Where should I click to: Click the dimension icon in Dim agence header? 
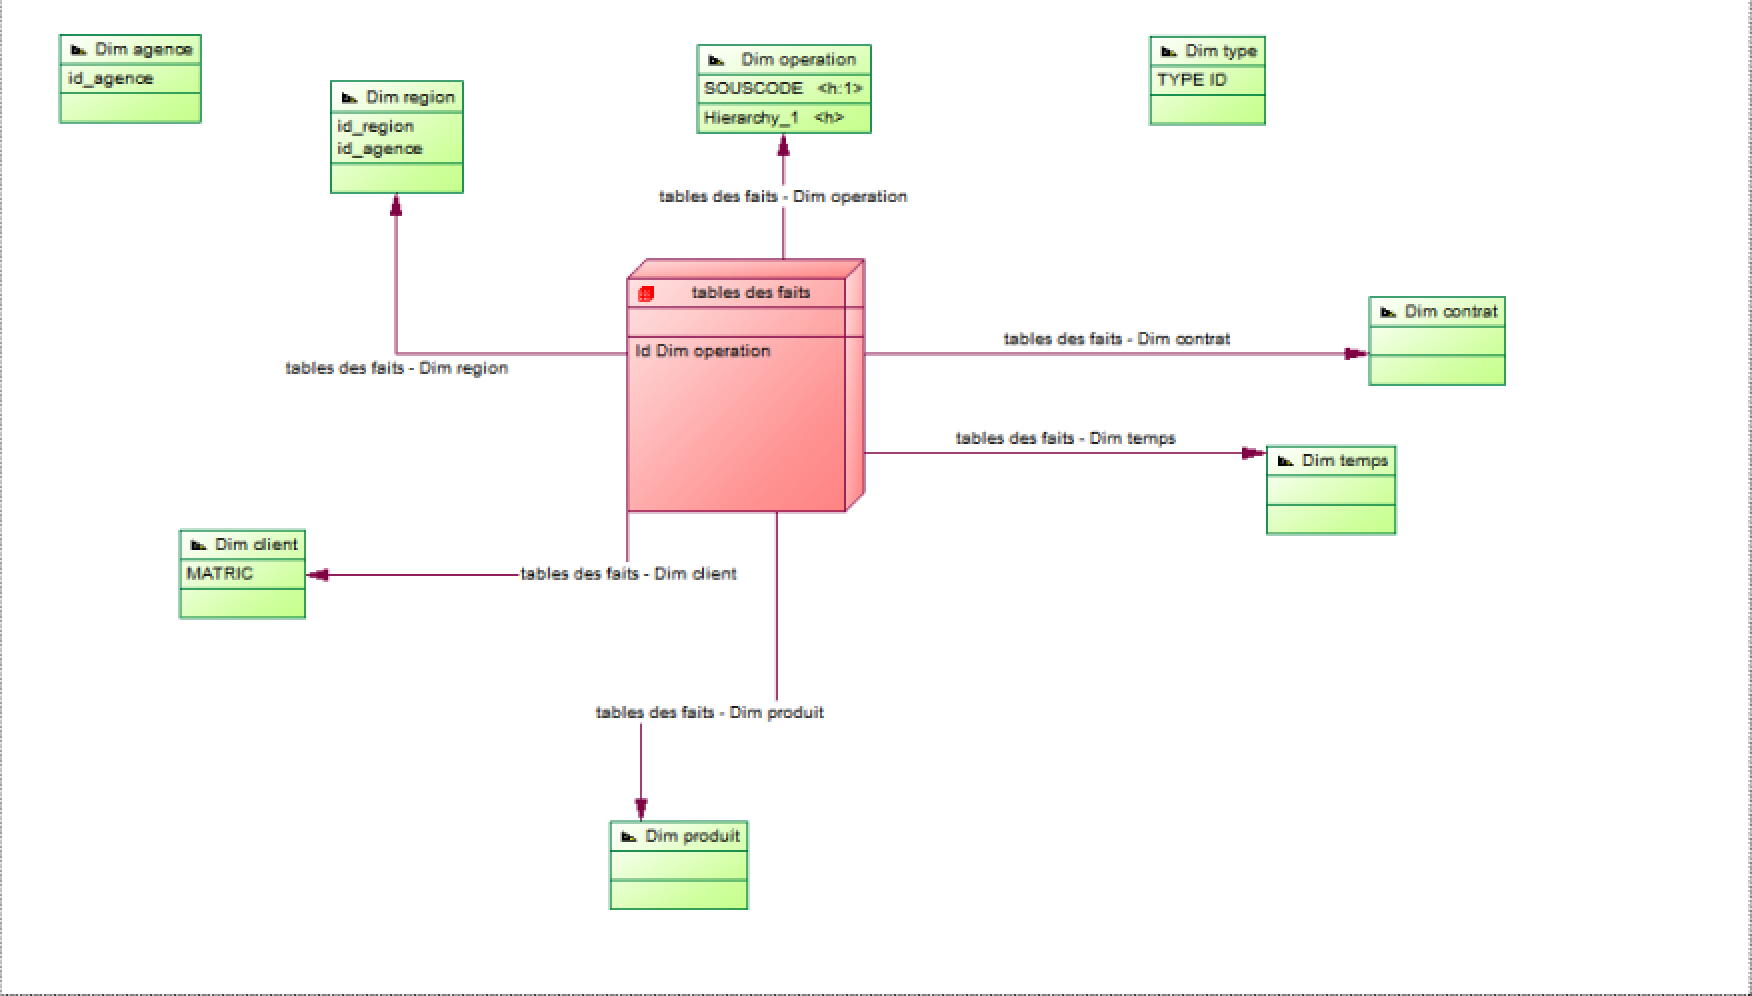(78, 50)
